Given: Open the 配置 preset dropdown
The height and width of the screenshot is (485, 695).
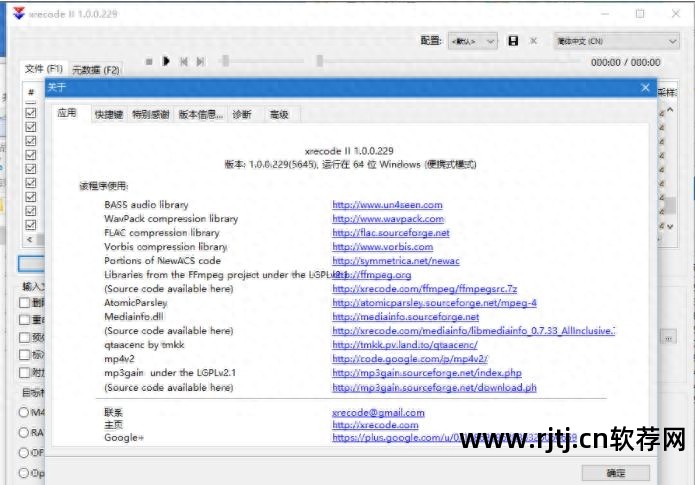Looking at the screenshot, I should tap(472, 41).
